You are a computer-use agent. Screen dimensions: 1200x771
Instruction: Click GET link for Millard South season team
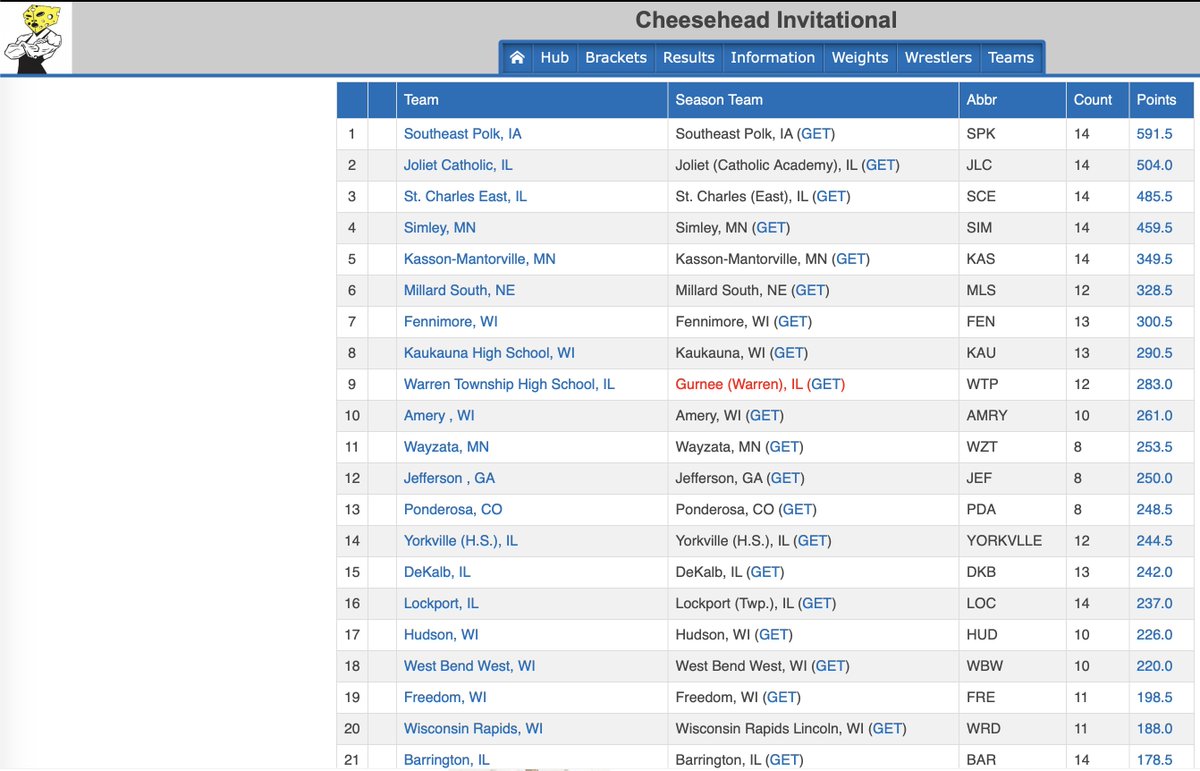point(810,290)
